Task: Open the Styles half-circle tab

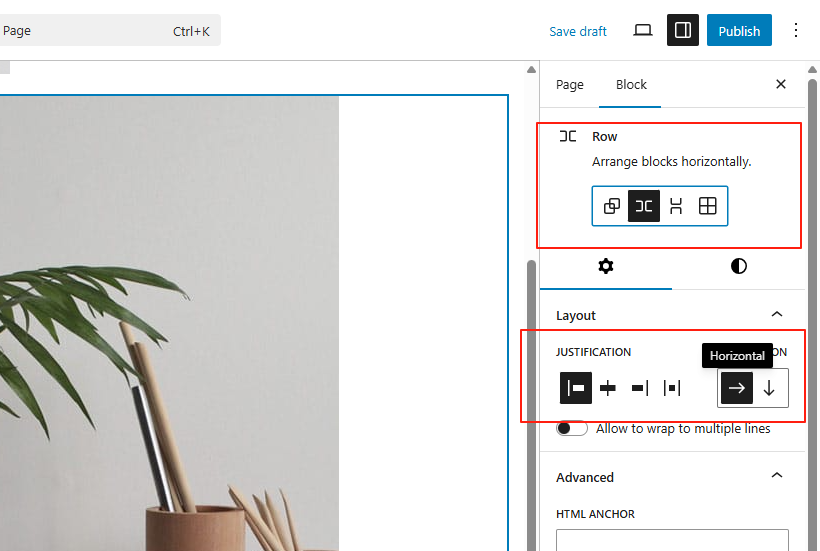Action: (739, 266)
